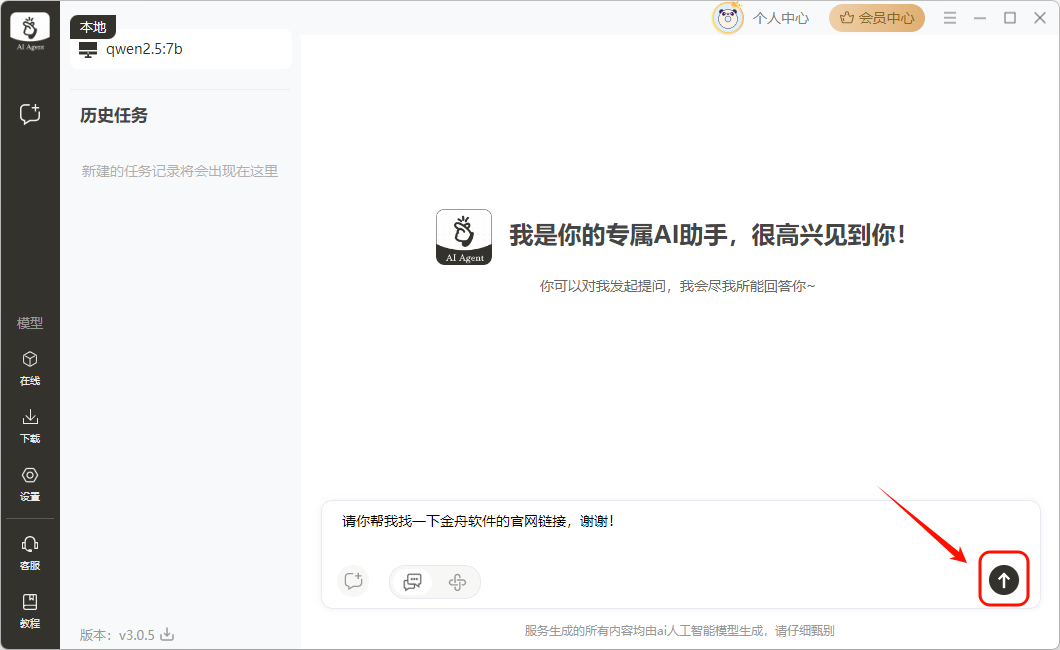Click the send arrow button
This screenshot has height=650, width=1060.
(x=1004, y=579)
